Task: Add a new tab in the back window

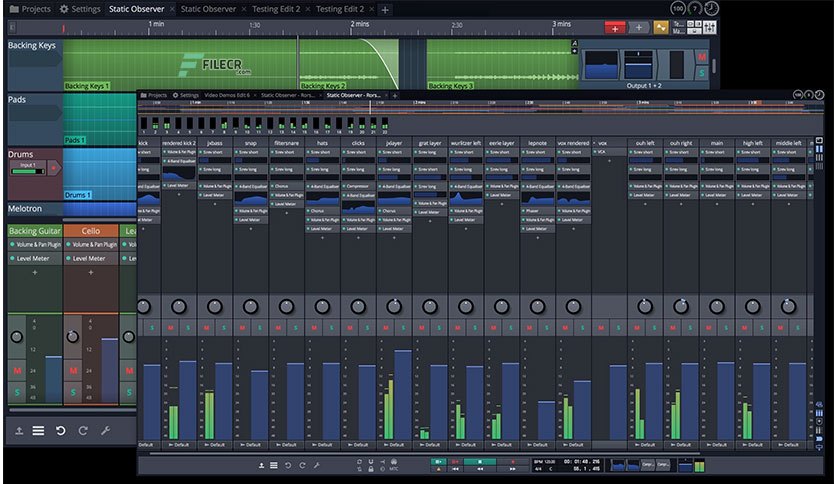Action: click(x=385, y=10)
